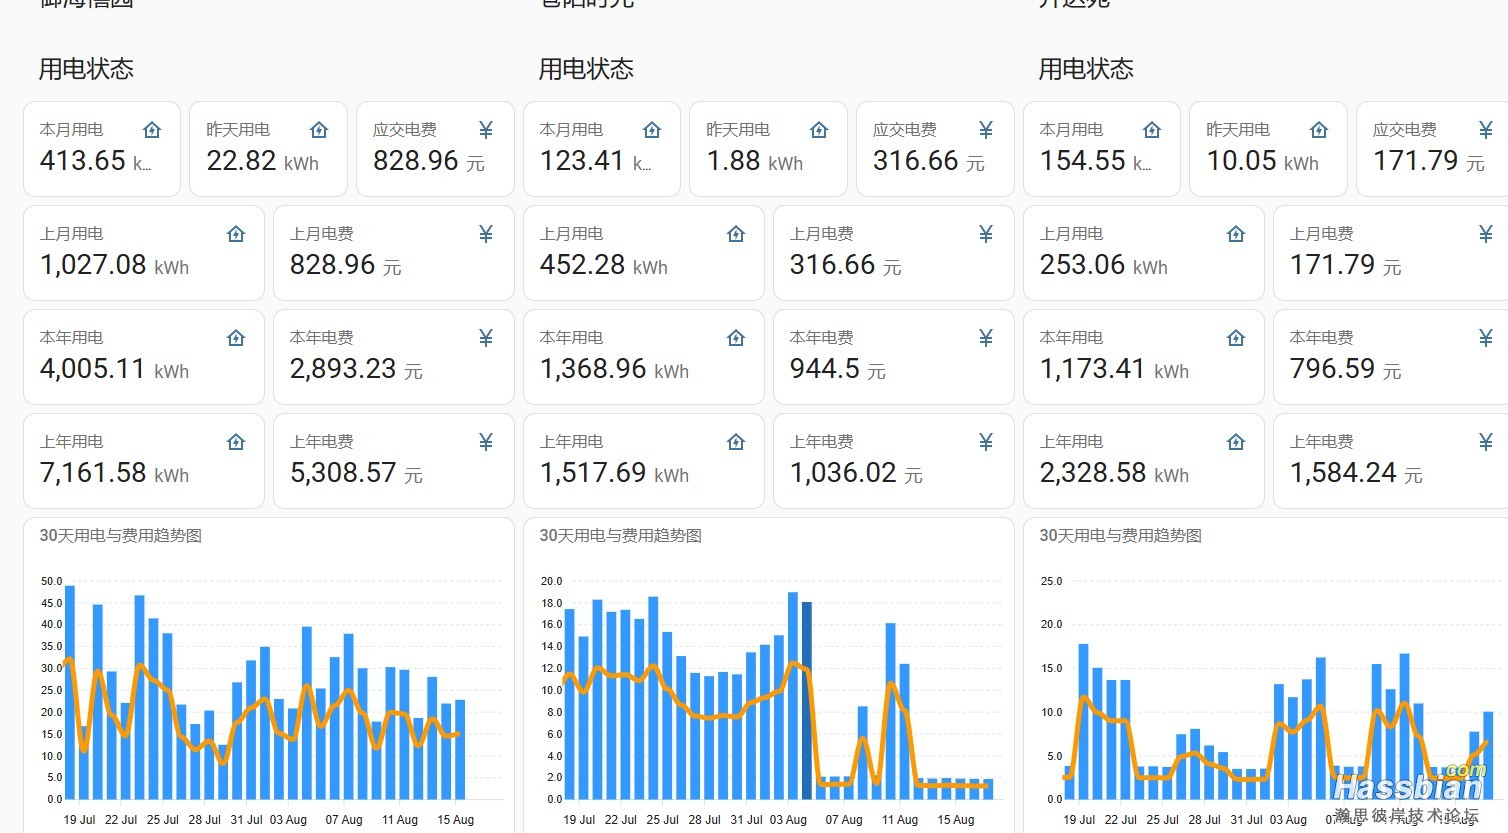This screenshot has width=1508, height=833.
Task: Select the 1,173.41 kWh 本年用电 value
Action: click(1114, 369)
